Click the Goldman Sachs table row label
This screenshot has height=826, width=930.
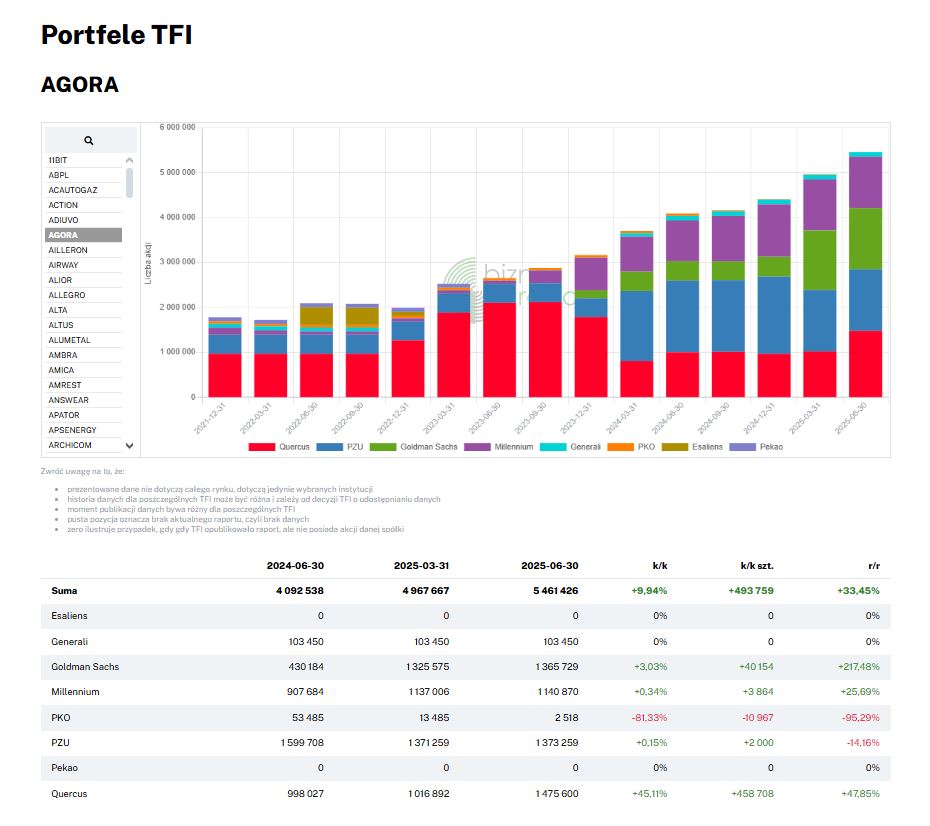[85, 666]
